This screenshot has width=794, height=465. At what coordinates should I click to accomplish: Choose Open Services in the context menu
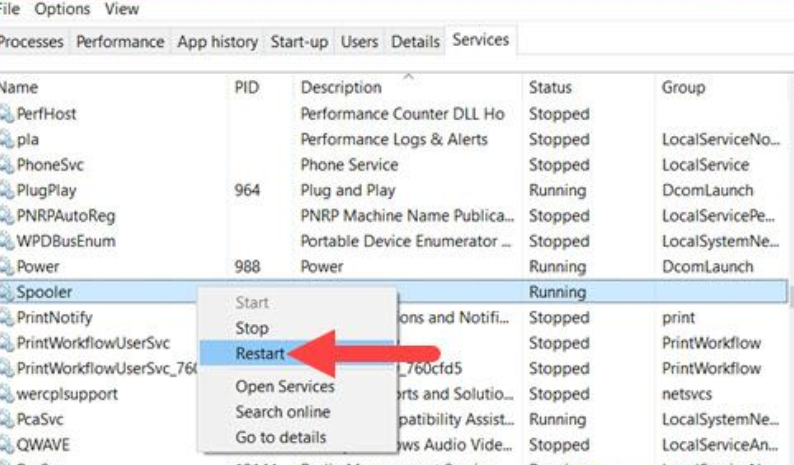[285, 386]
